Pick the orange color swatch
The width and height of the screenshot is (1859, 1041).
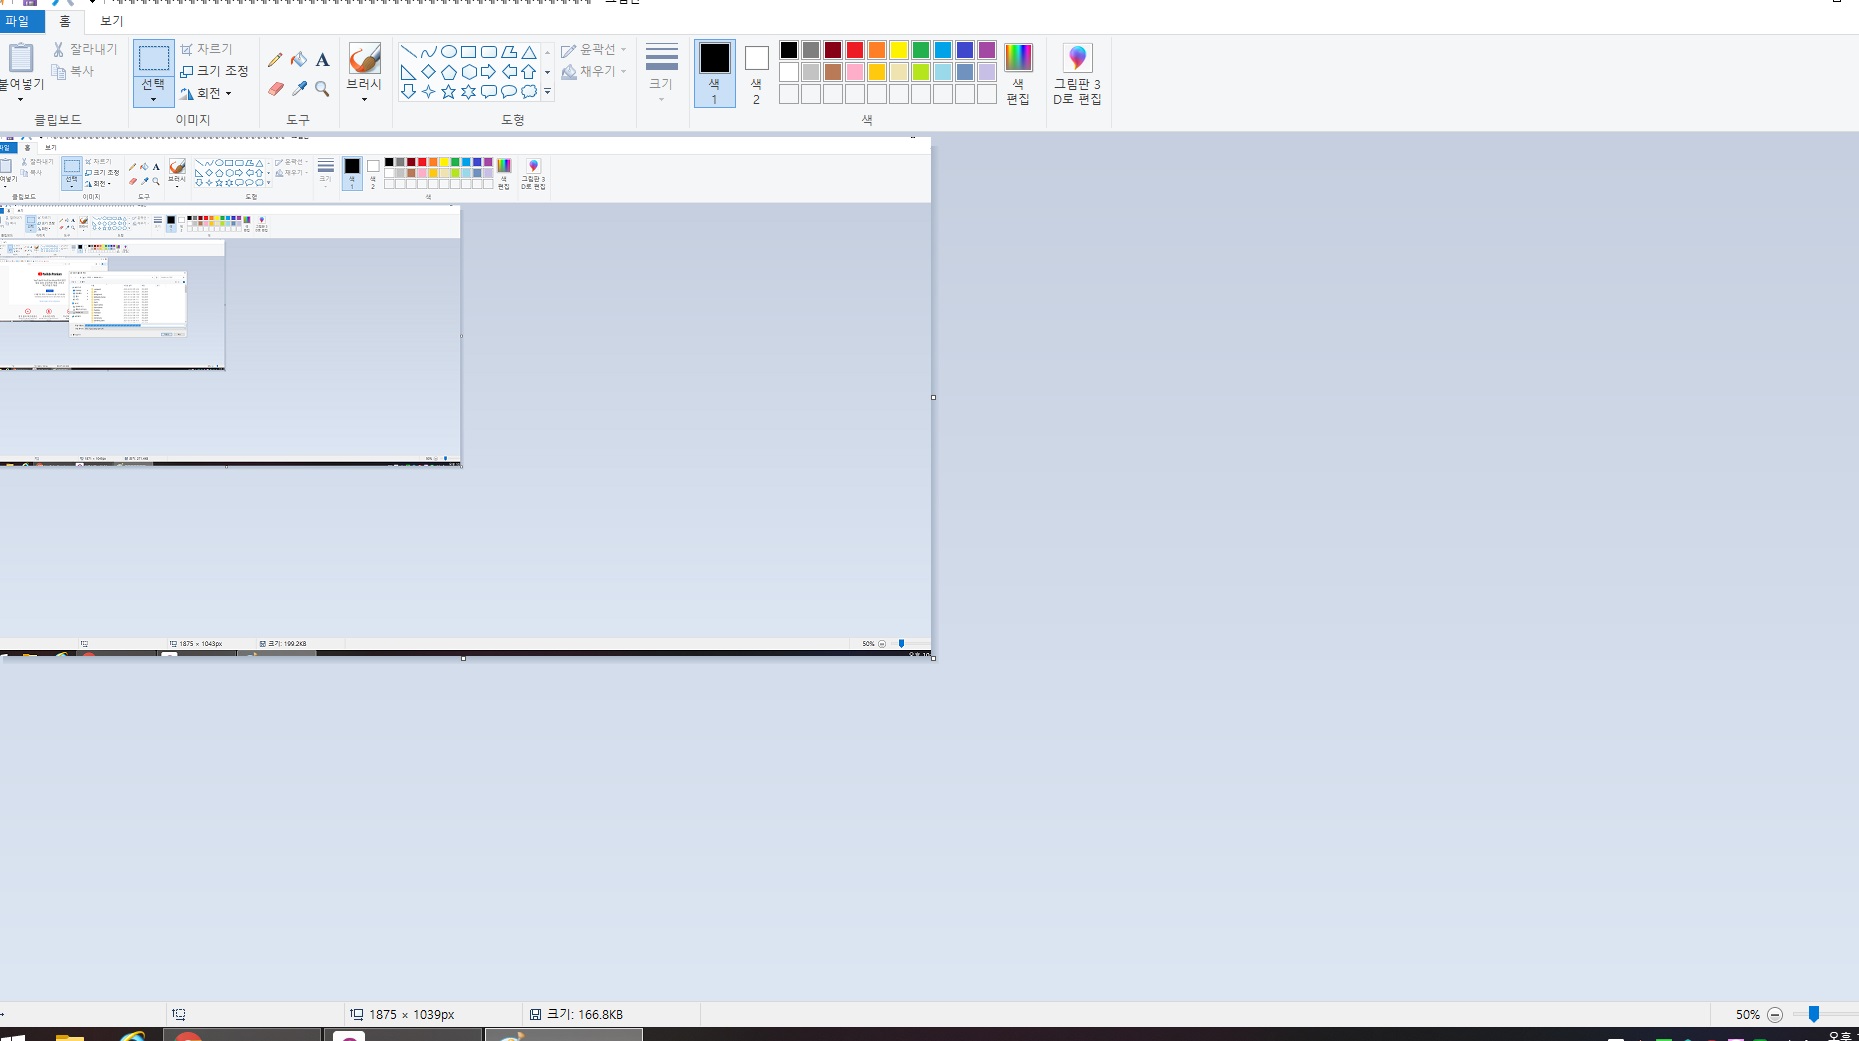coord(877,50)
